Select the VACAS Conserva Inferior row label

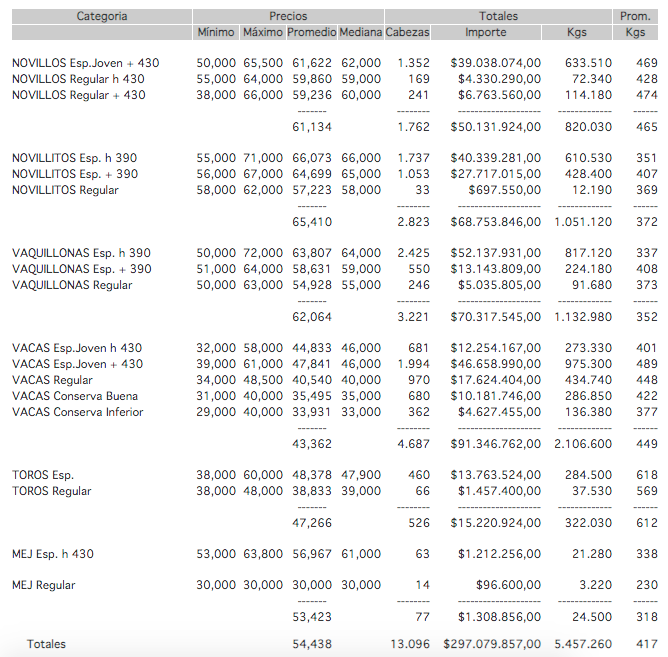pyautogui.click(x=77, y=412)
